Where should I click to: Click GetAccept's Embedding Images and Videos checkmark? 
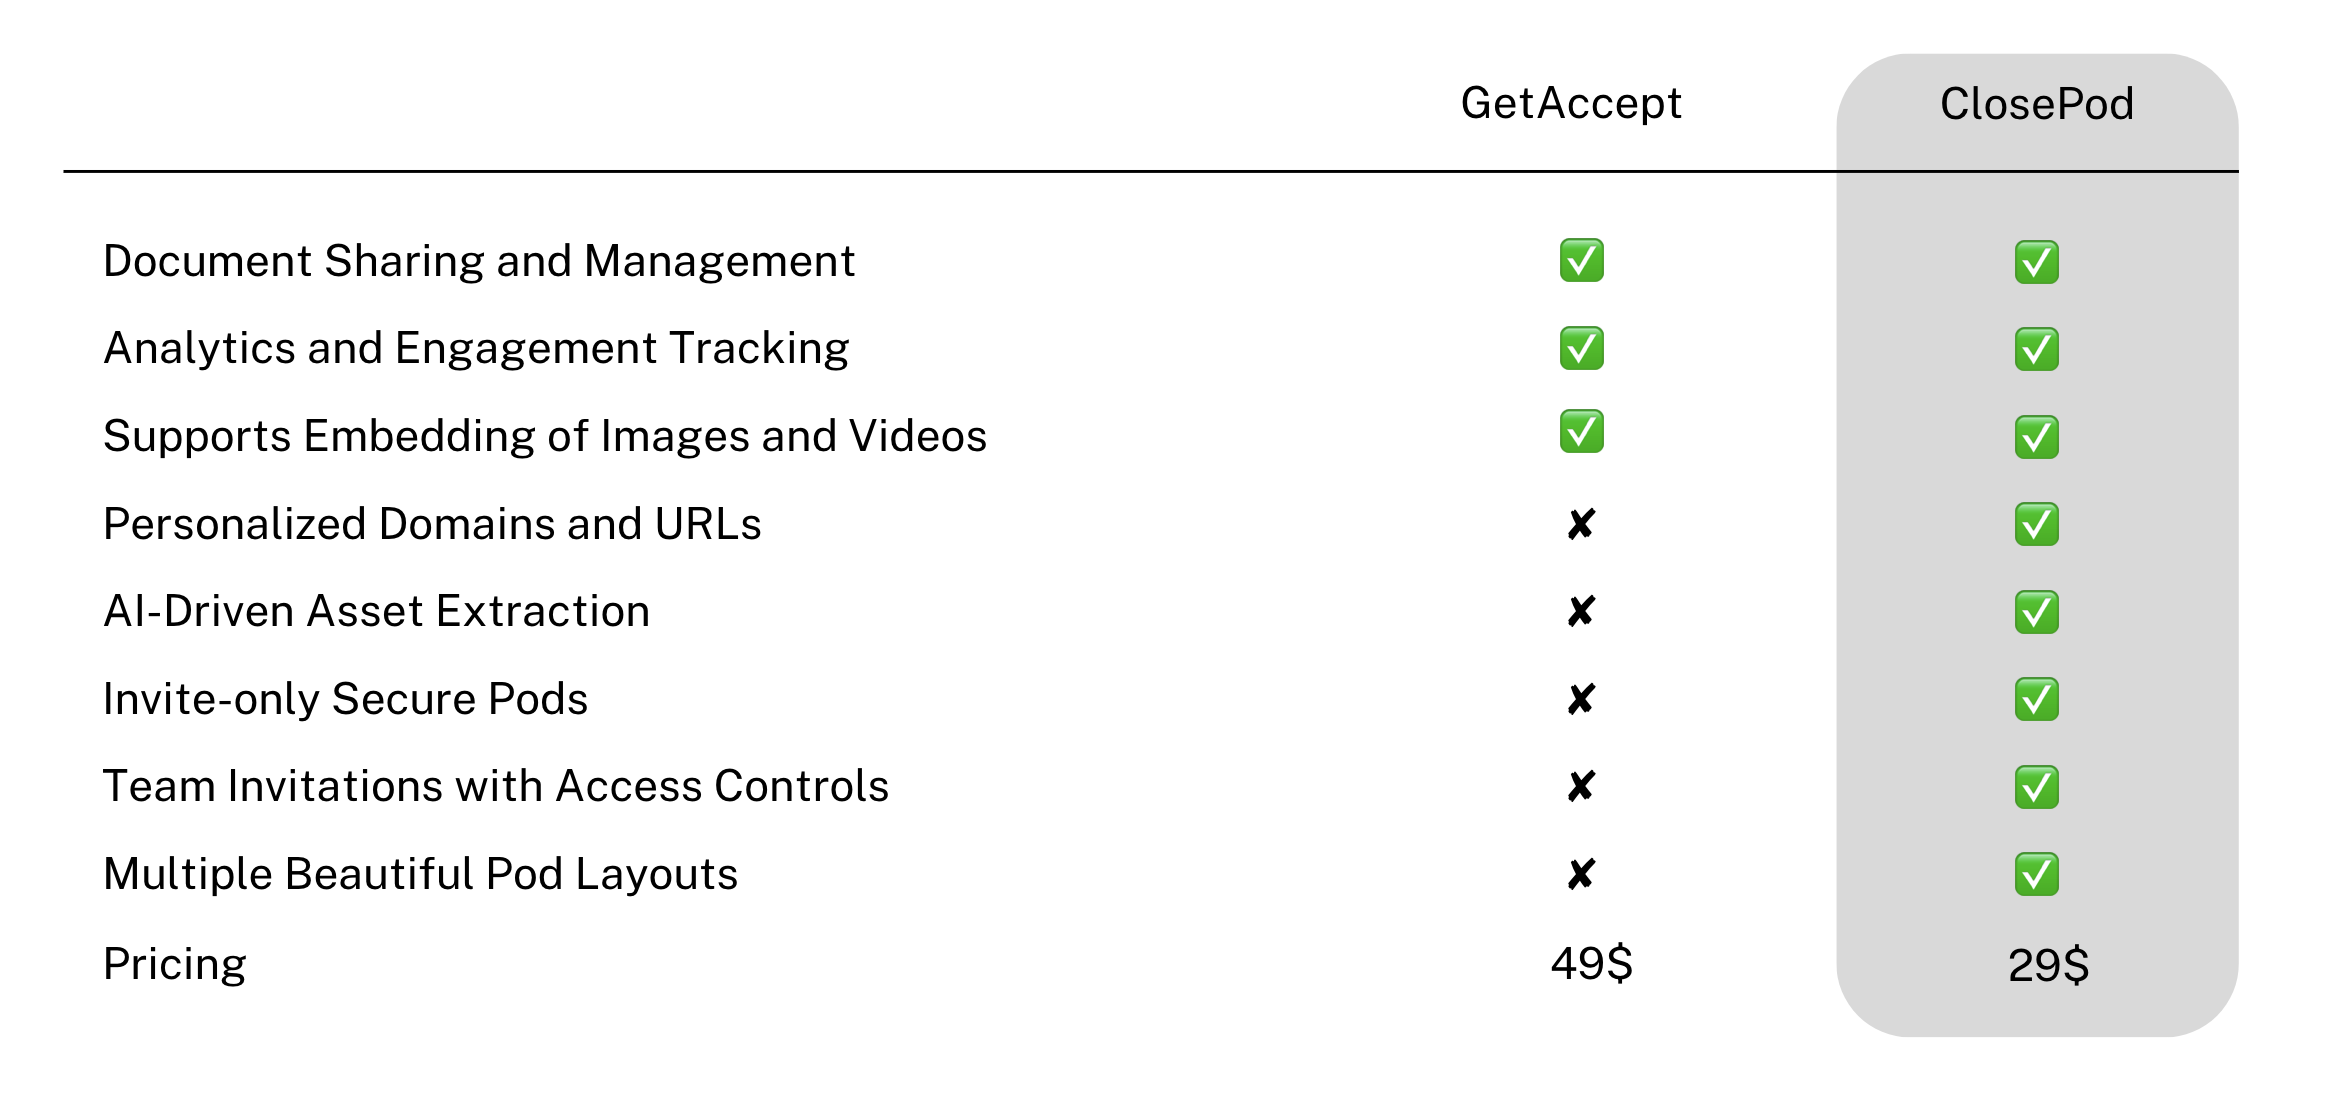click(x=1581, y=431)
